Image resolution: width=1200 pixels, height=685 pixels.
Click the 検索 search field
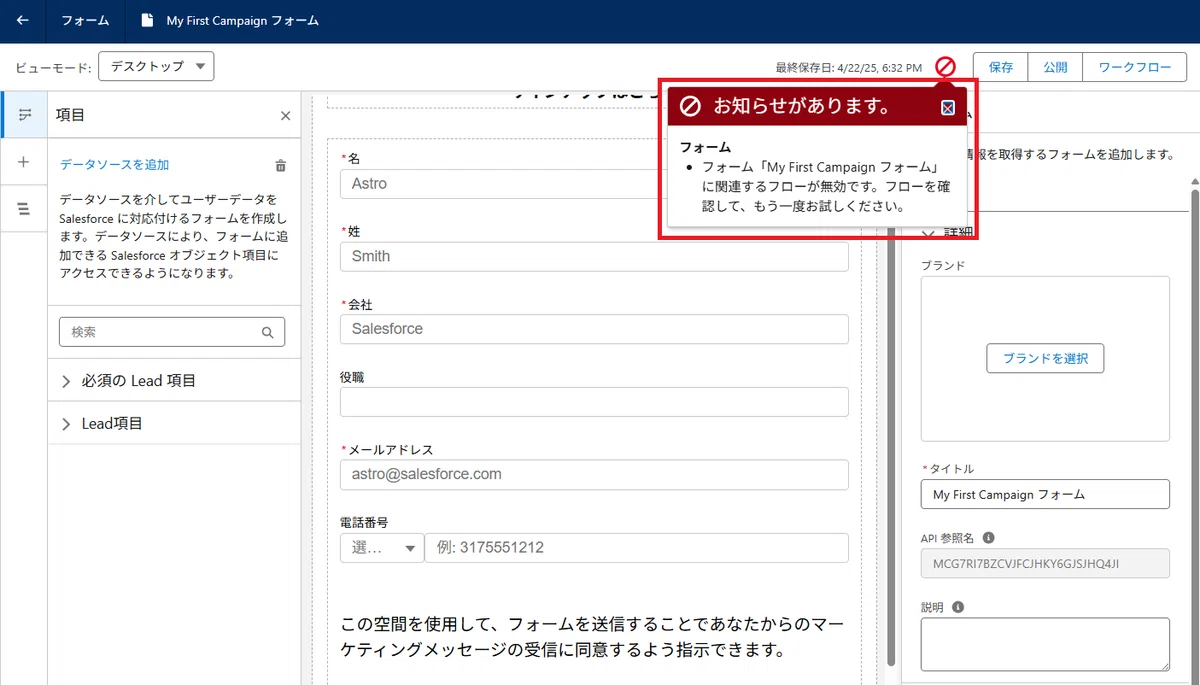[x=172, y=332]
